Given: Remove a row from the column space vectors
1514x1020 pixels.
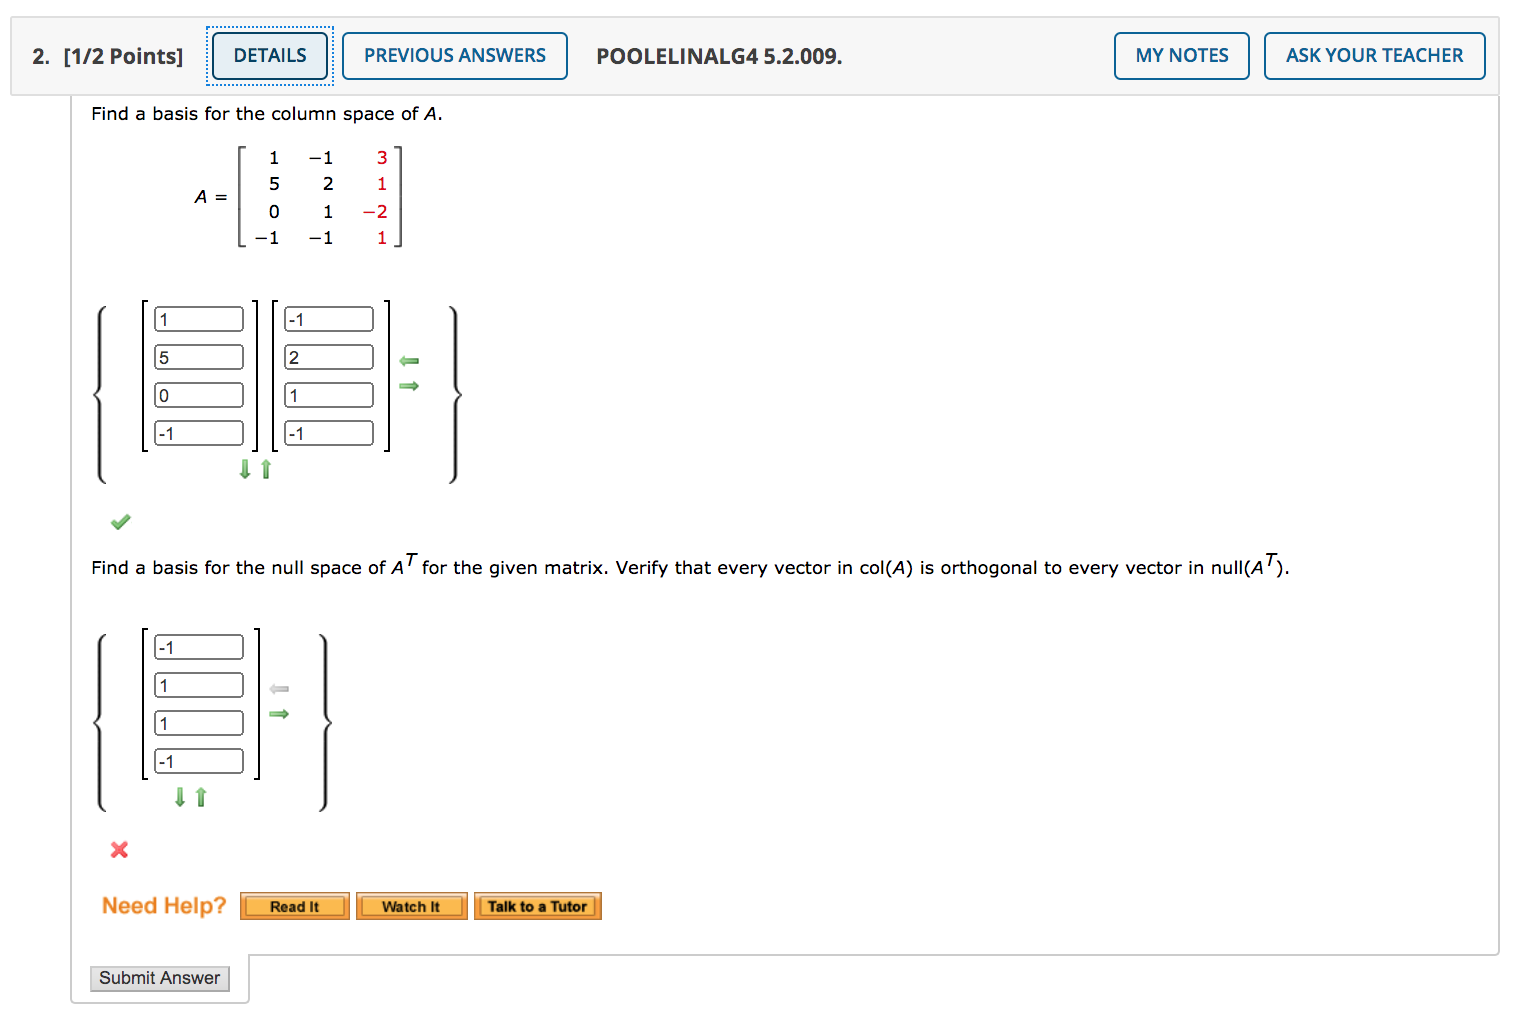Looking at the screenshot, I should click(264, 469).
